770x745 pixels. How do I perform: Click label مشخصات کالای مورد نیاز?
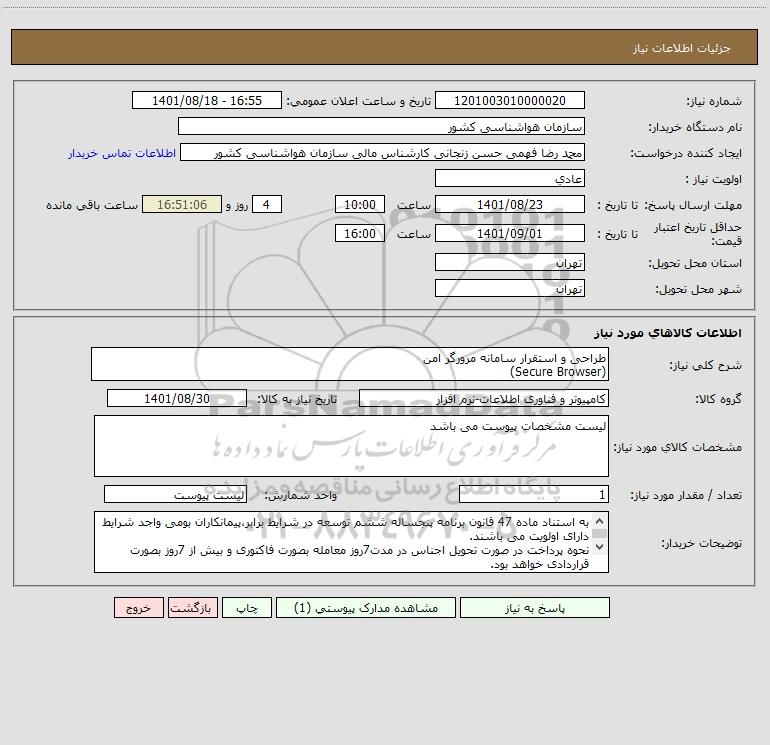click(678, 447)
